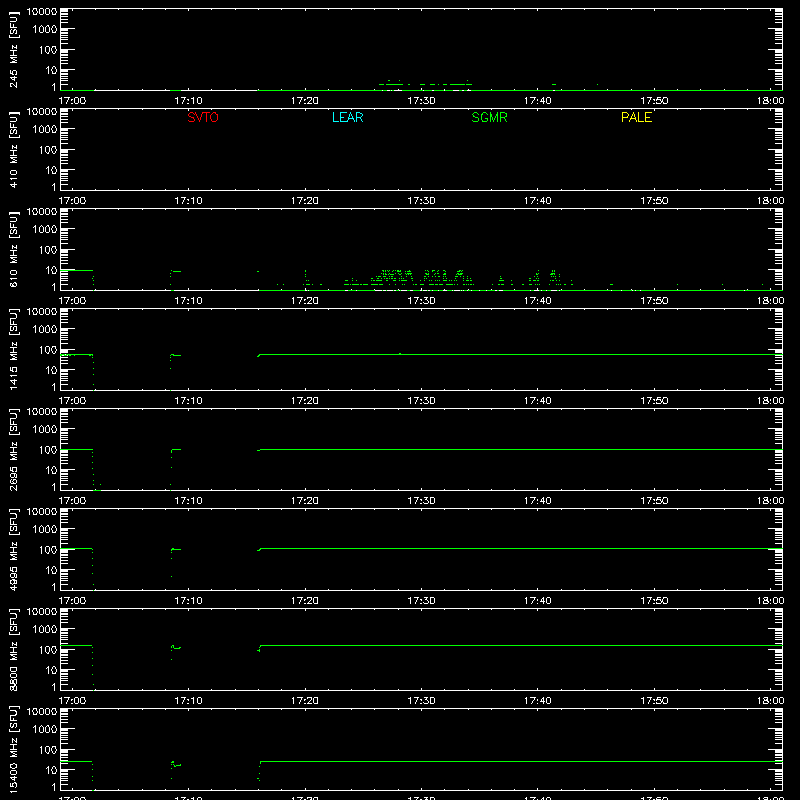Click 18:00 time label under 2695 MHz plot

pyautogui.click(x=770, y=501)
